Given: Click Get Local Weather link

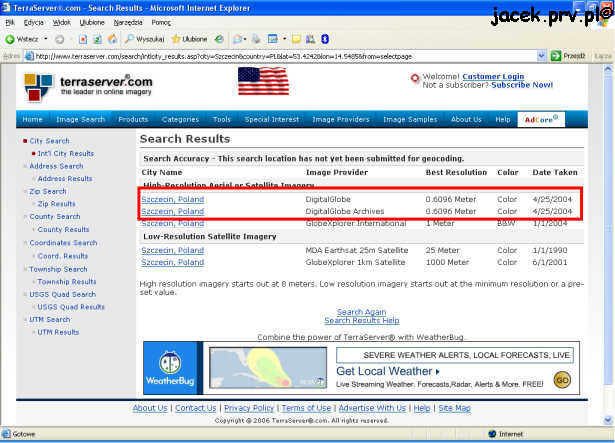Looking at the screenshot, I should pyautogui.click(x=388, y=371).
